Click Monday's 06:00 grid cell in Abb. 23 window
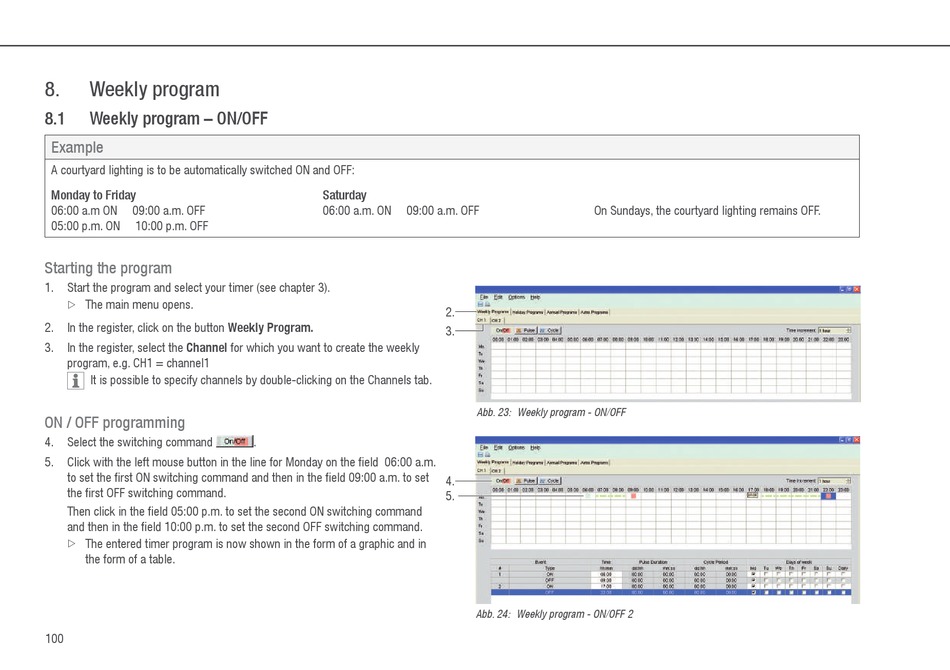 588,346
